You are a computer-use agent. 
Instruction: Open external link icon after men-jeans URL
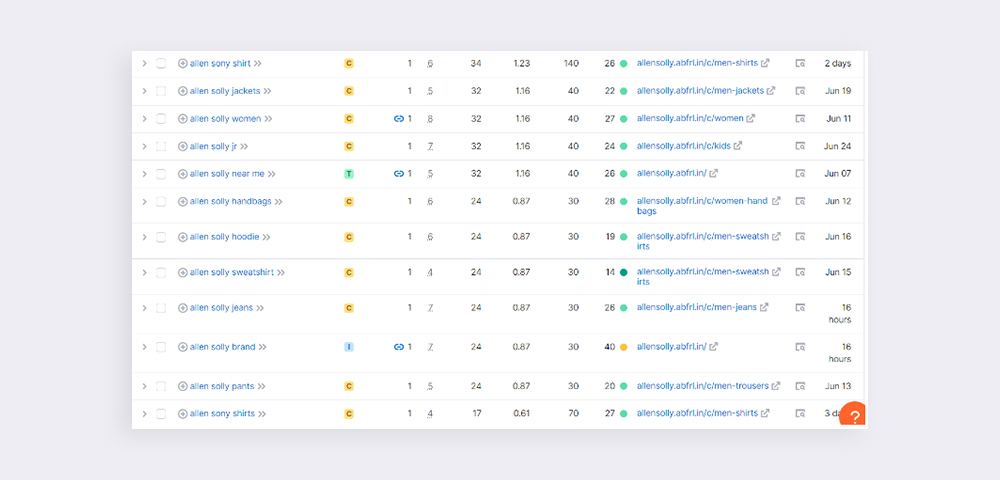(x=764, y=307)
